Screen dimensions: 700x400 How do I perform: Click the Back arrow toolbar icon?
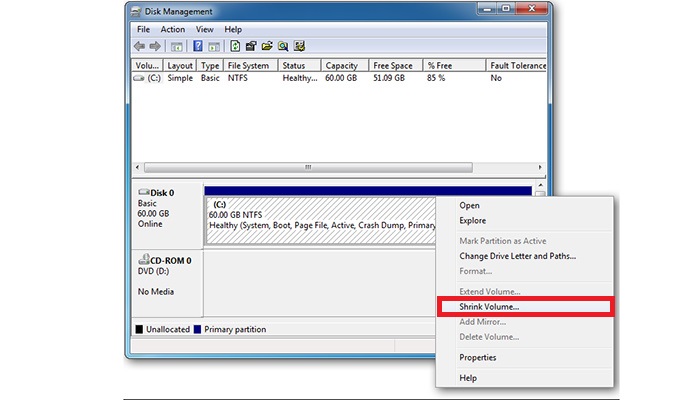[140, 46]
